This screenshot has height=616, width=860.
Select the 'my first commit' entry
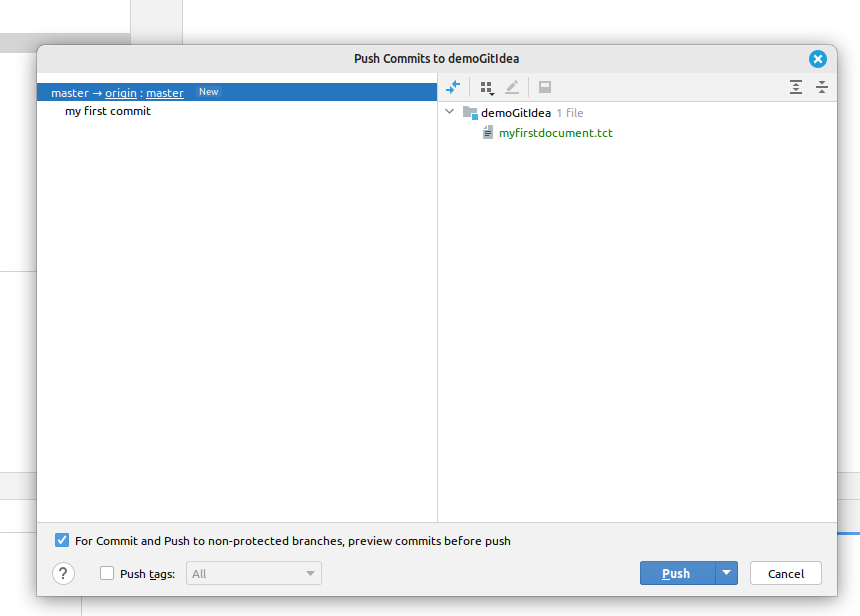click(108, 111)
